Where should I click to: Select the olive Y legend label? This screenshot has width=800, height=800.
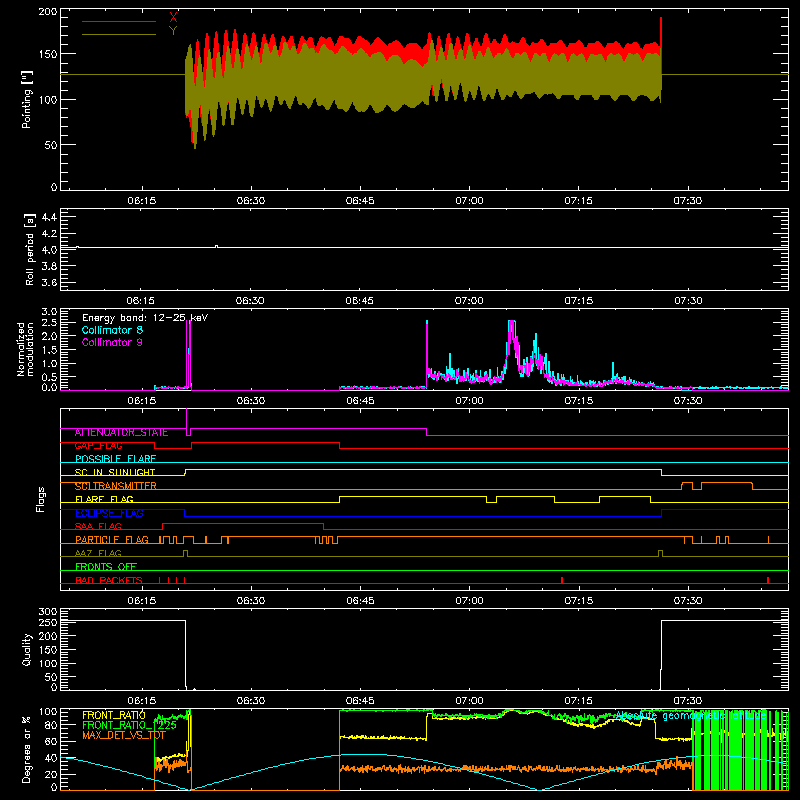173,31
